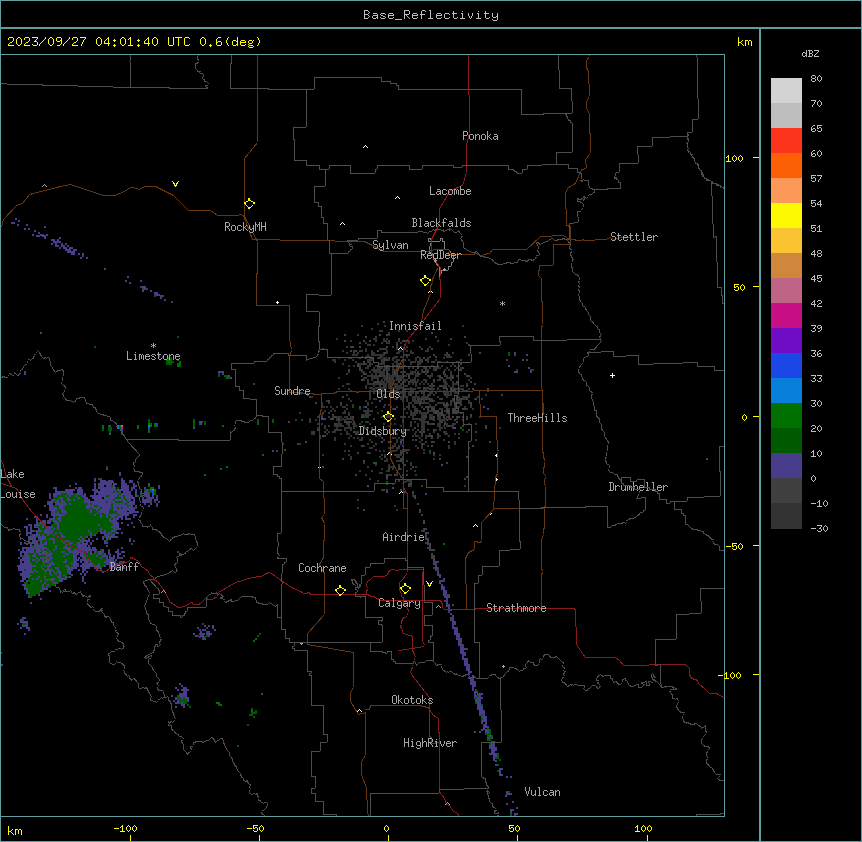Click the Drumheller town label

638,487
